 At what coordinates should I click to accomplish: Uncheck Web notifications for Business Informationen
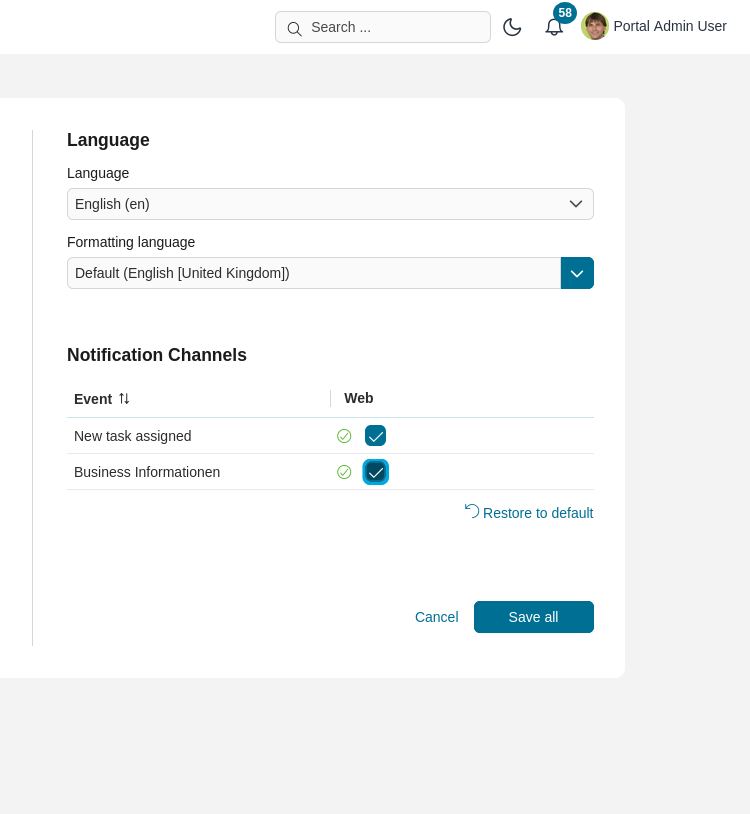pyautogui.click(x=375, y=472)
